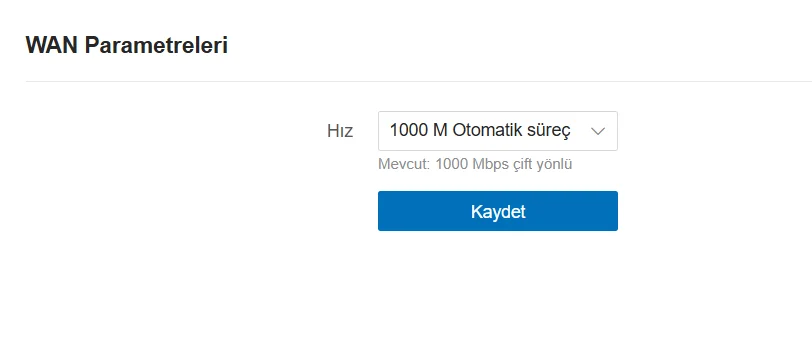
Task: Focus the speed select box beside Hız
Action: point(498,131)
